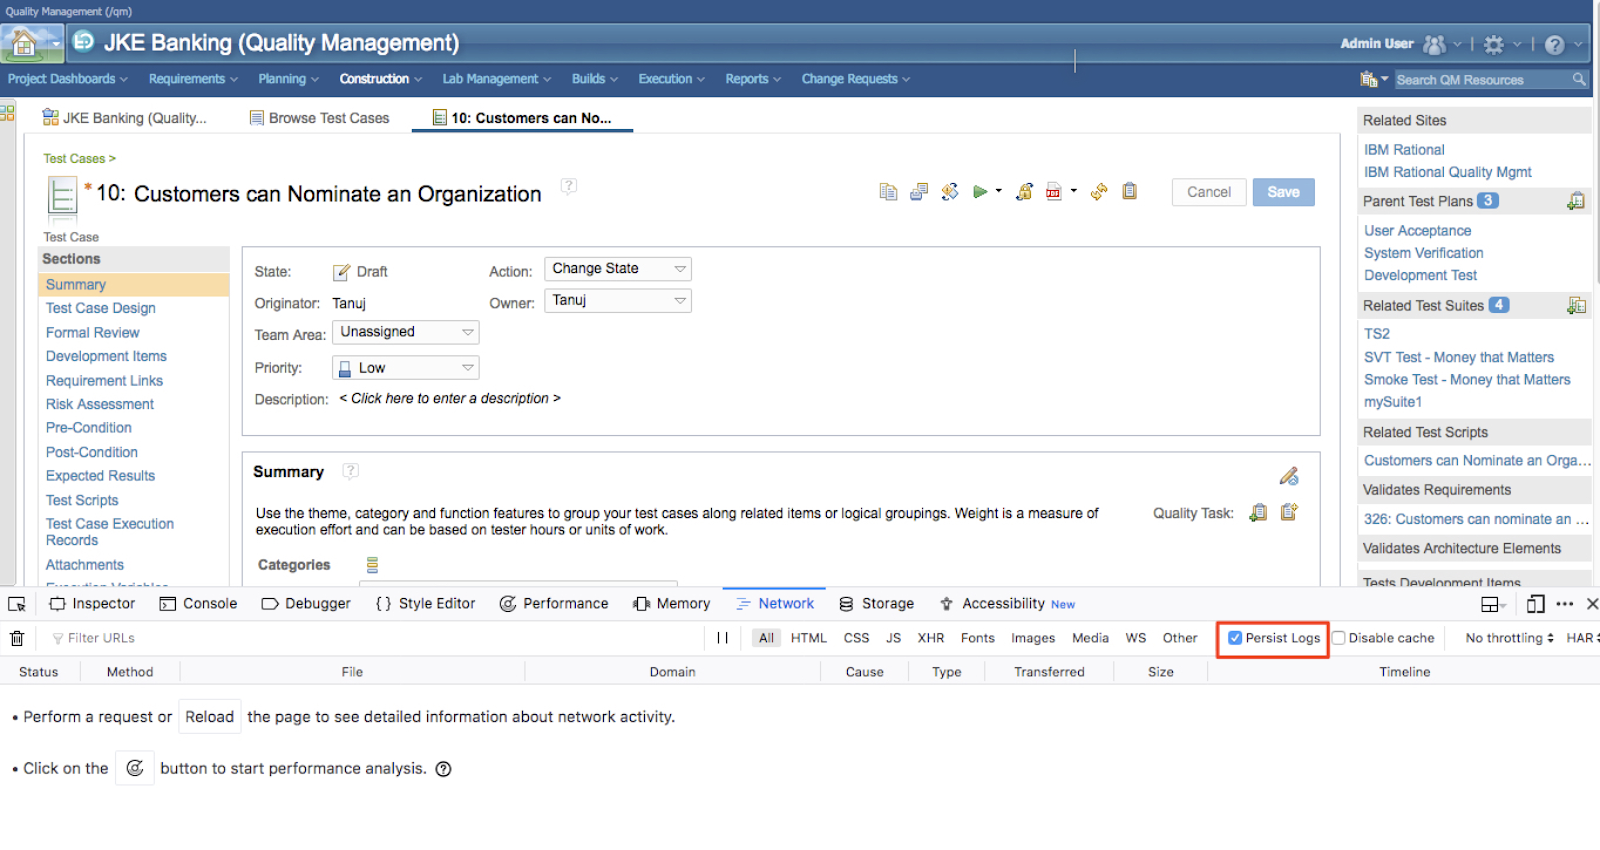Viewport: 1600px width, 850px height.
Task: Click the duplicate test case icon
Action: [888, 192]
